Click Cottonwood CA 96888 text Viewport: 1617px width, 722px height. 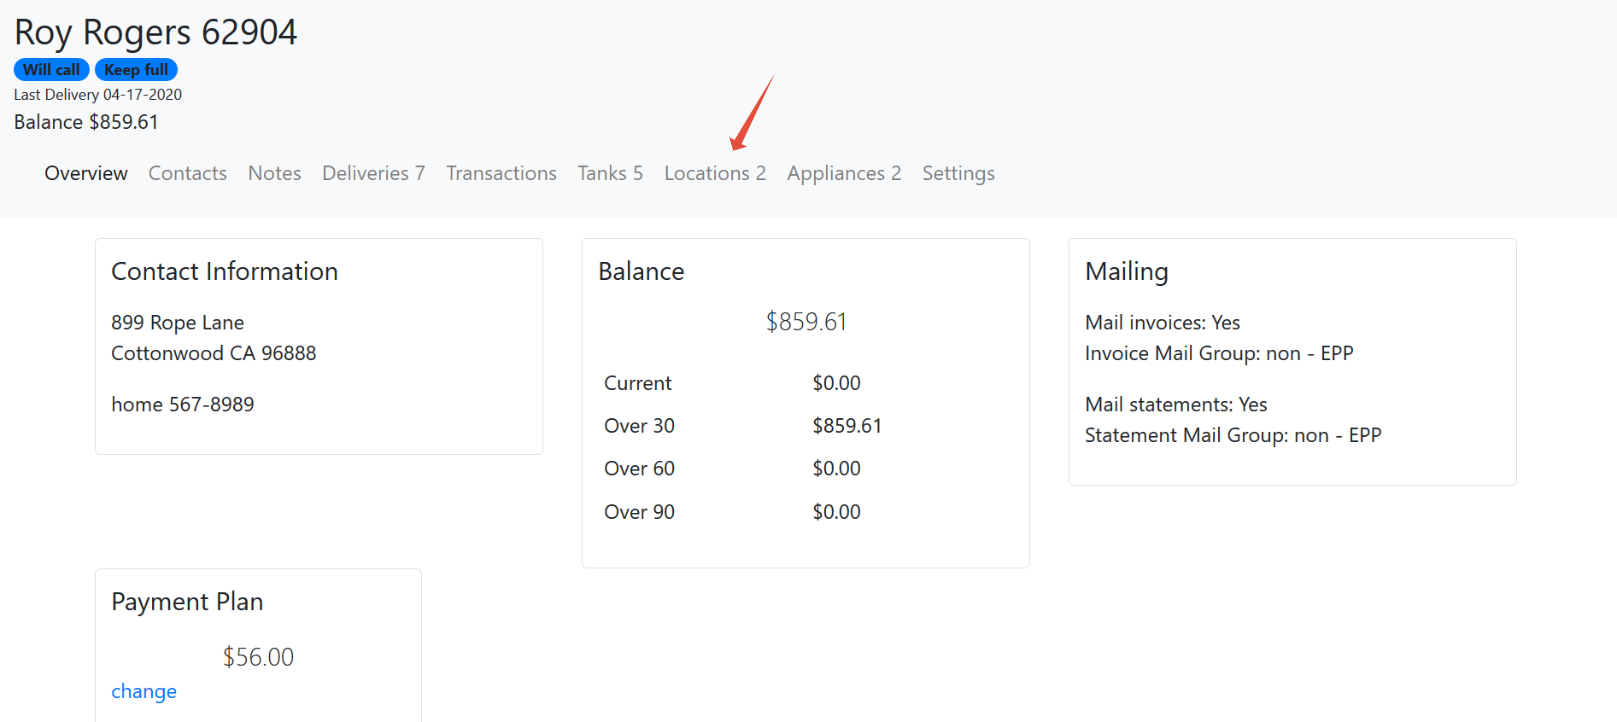point(214,353)
